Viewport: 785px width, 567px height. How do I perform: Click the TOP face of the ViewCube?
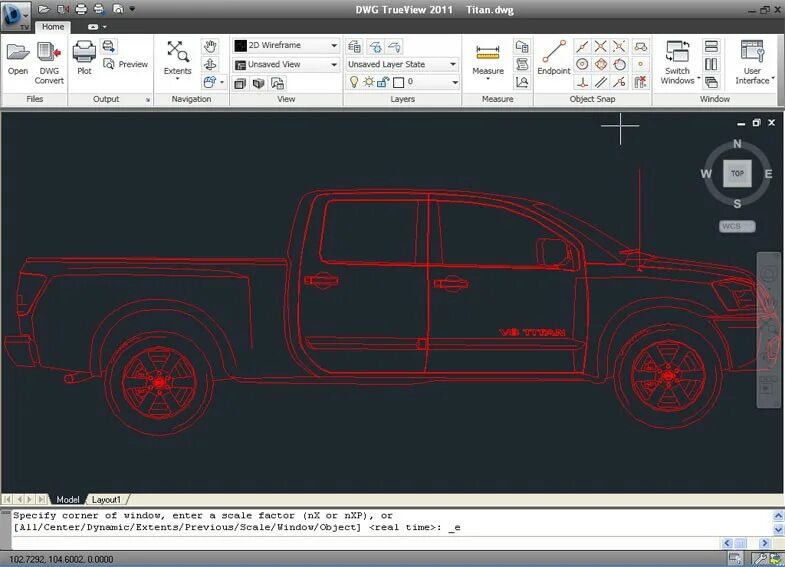[x=737, y=173]
